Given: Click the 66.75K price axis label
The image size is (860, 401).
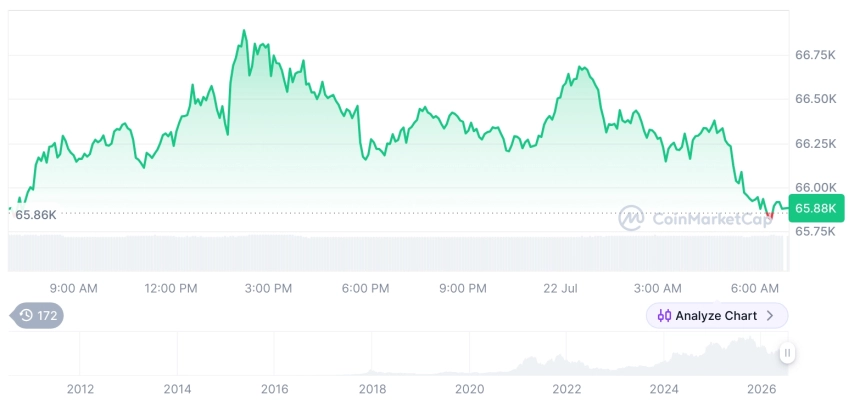Looking at the screenshot, I should coord(816,55).
